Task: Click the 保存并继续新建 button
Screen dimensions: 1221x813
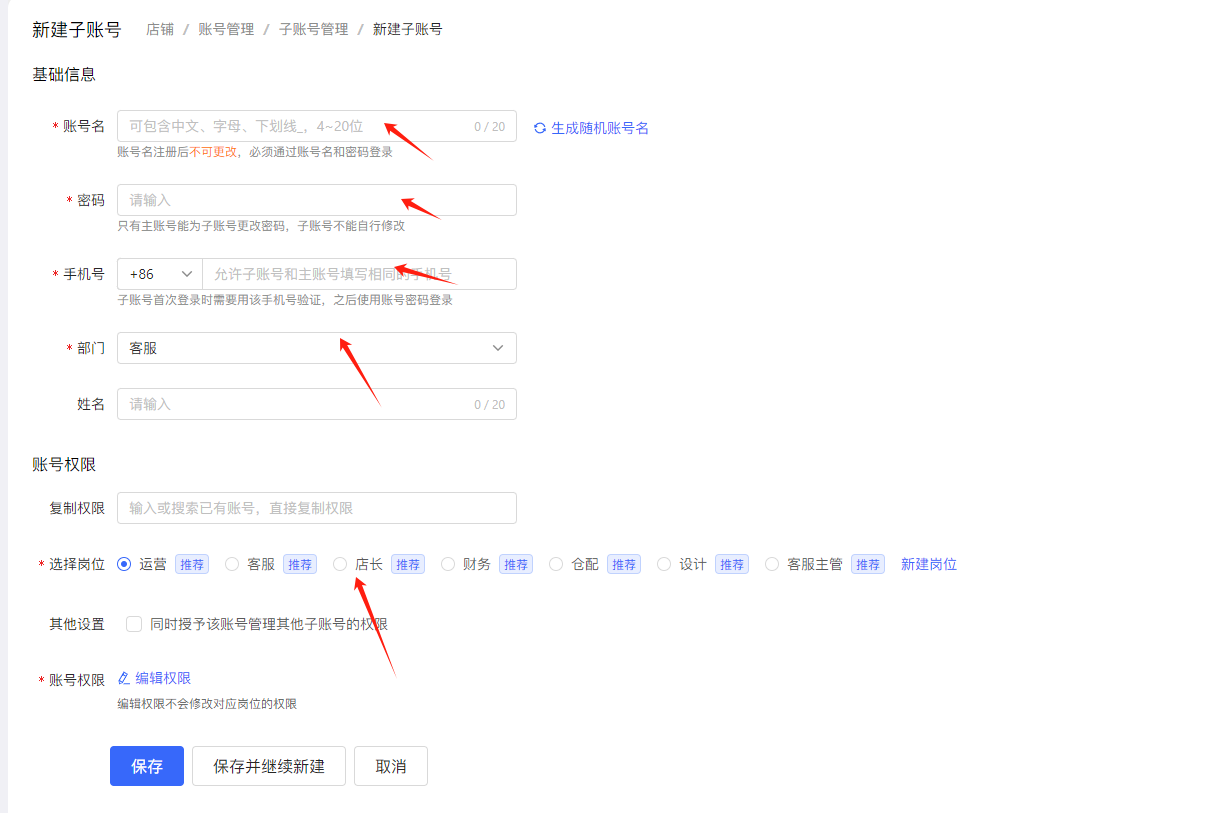Action: (269, 766)
